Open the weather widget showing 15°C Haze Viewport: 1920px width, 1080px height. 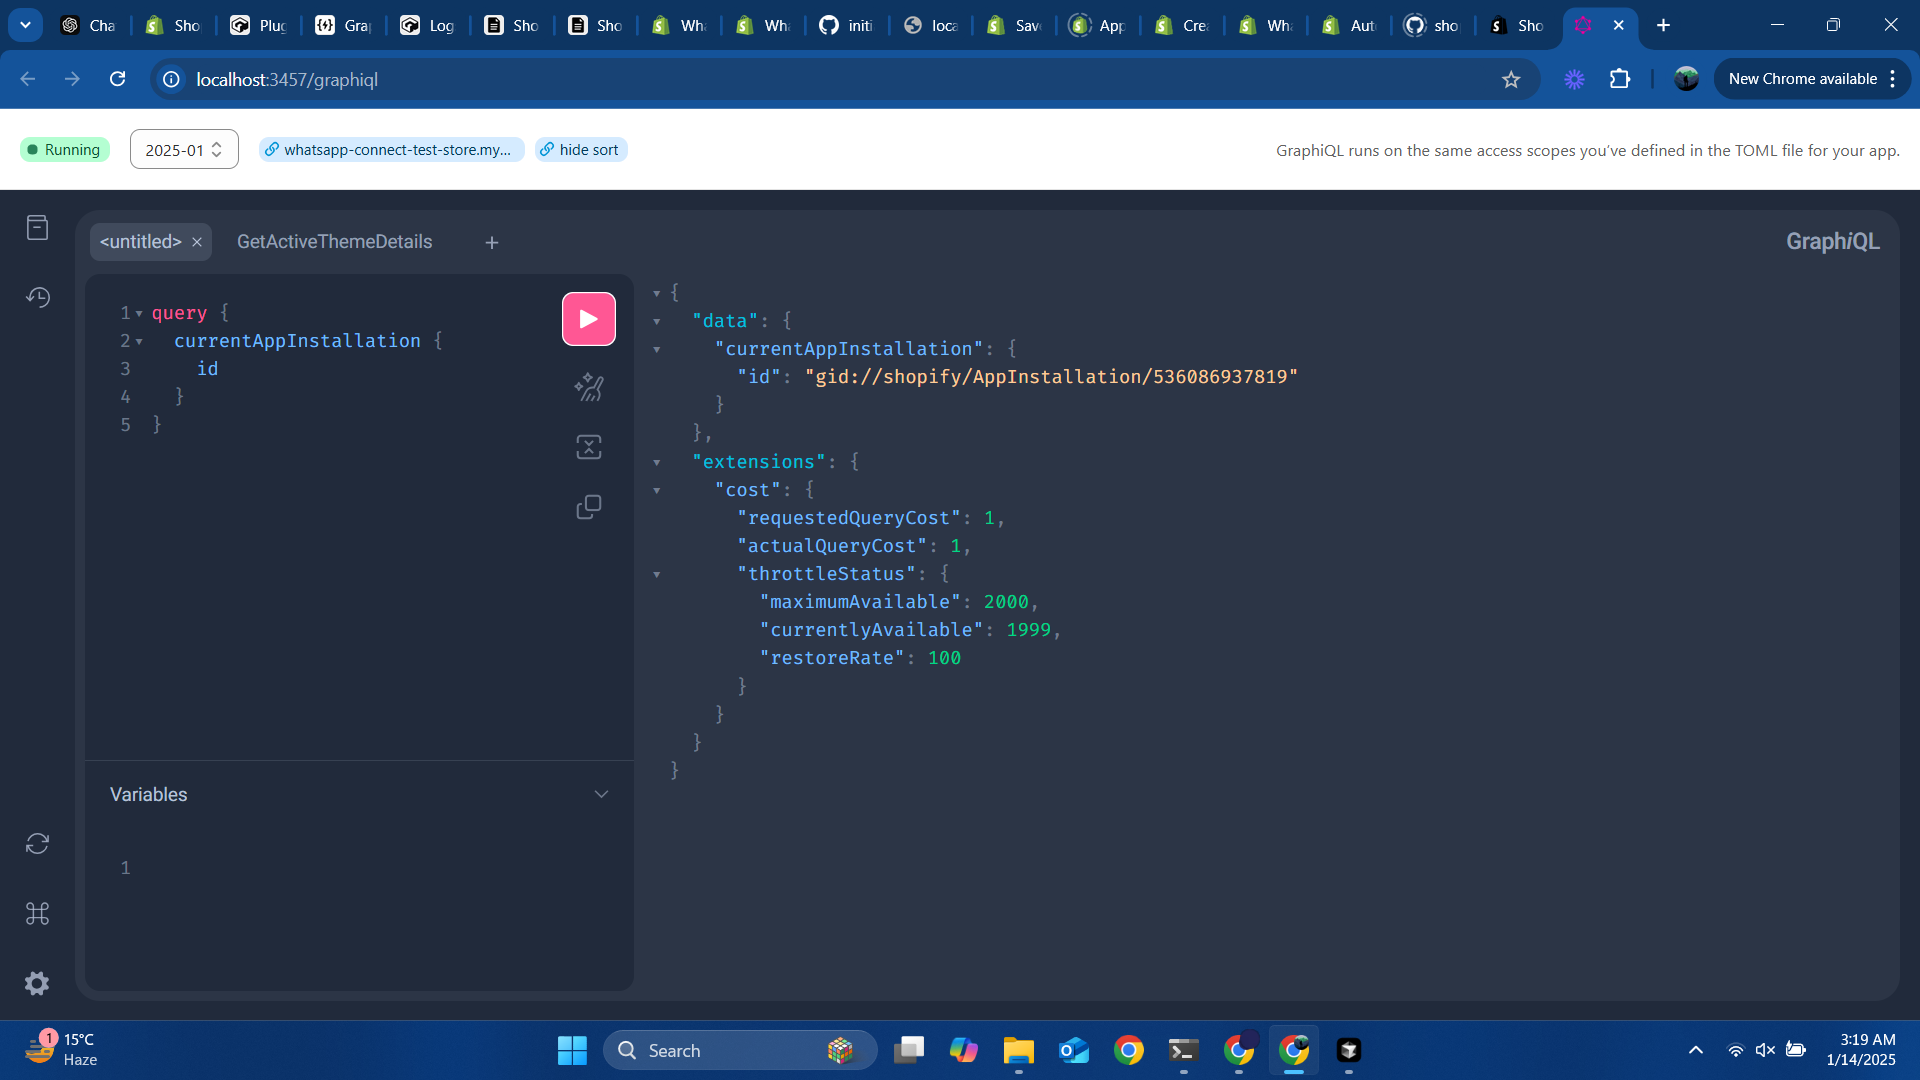(62, 1050)
